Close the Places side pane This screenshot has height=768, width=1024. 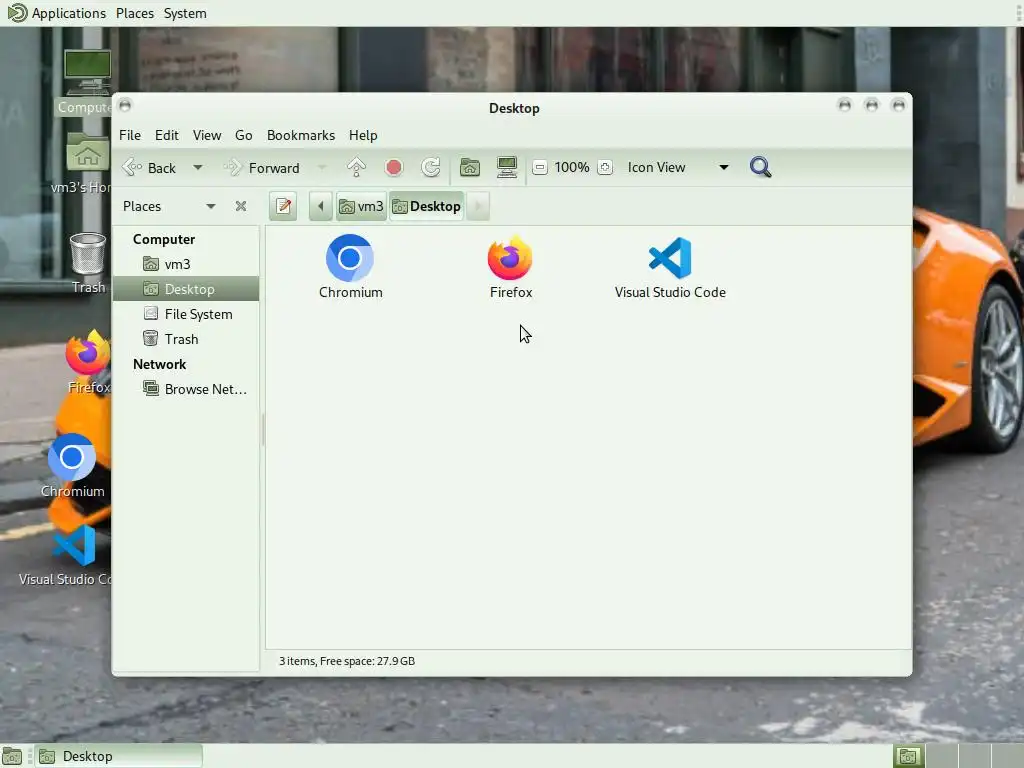click(241, 206)
